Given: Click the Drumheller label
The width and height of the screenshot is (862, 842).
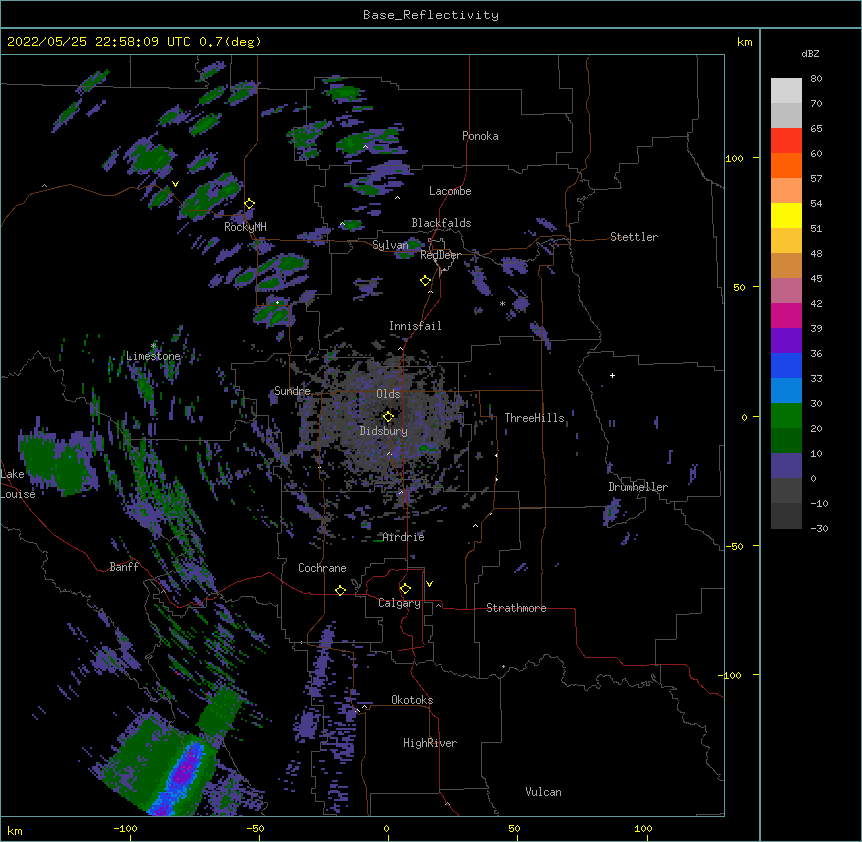Looking at the screenshot, I should pyautogui.click(x=638, y=487).
